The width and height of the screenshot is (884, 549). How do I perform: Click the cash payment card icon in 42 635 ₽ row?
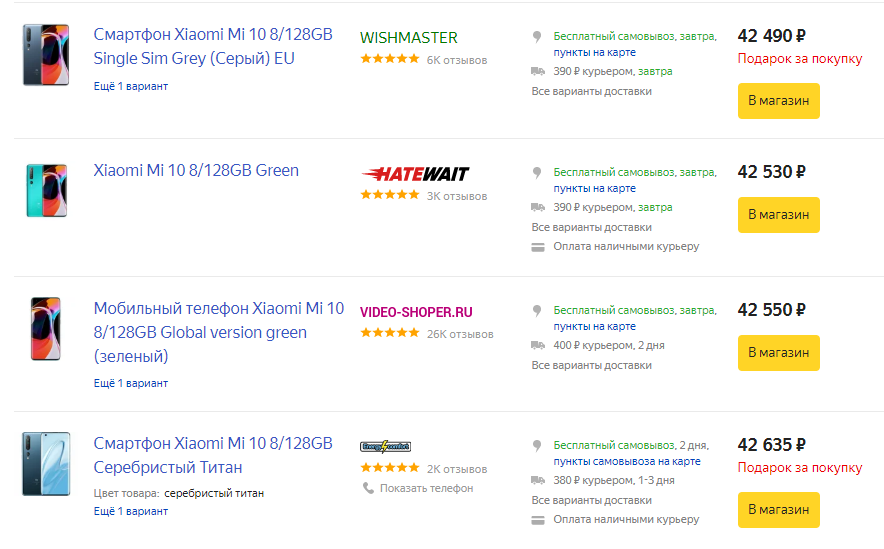538,520
